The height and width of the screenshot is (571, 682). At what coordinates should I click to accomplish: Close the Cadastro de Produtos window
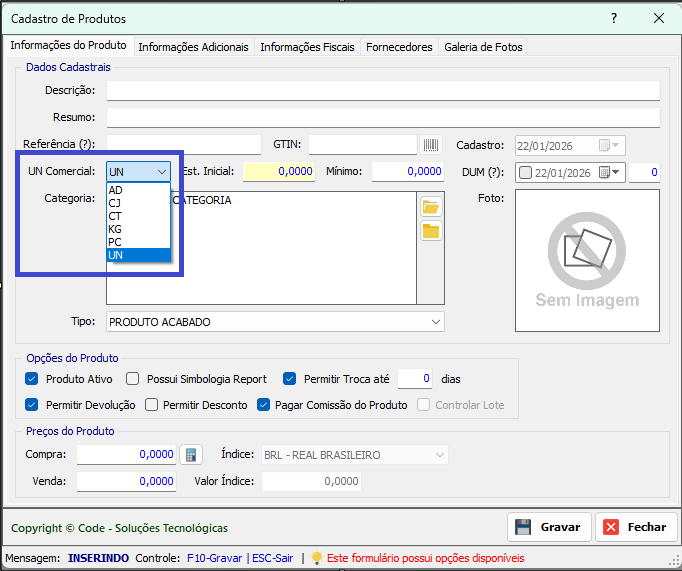pos(659,18)
